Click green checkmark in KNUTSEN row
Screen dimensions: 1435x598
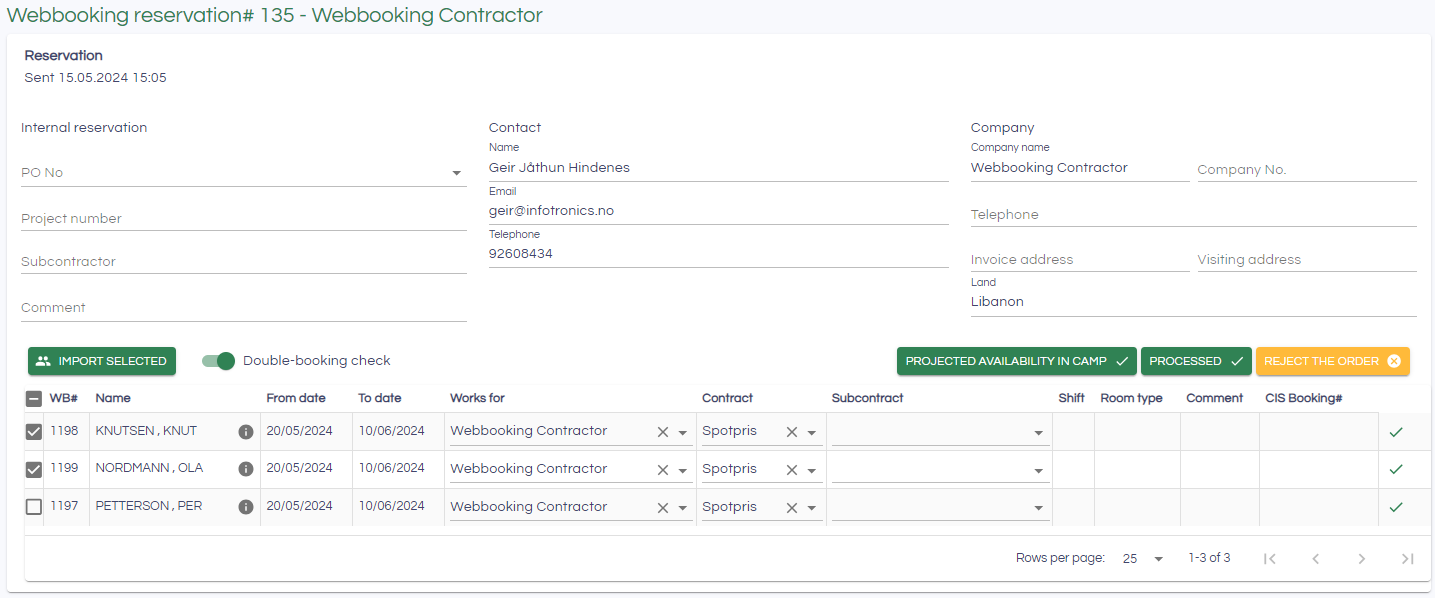click(x=1396, y=432)
